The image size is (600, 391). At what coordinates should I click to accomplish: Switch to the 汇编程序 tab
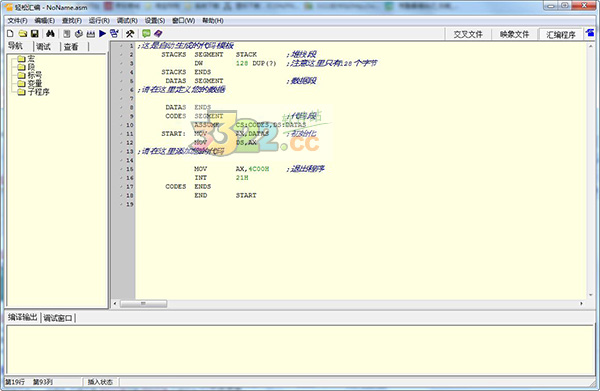pyautogui.click(x=561, y=34)
